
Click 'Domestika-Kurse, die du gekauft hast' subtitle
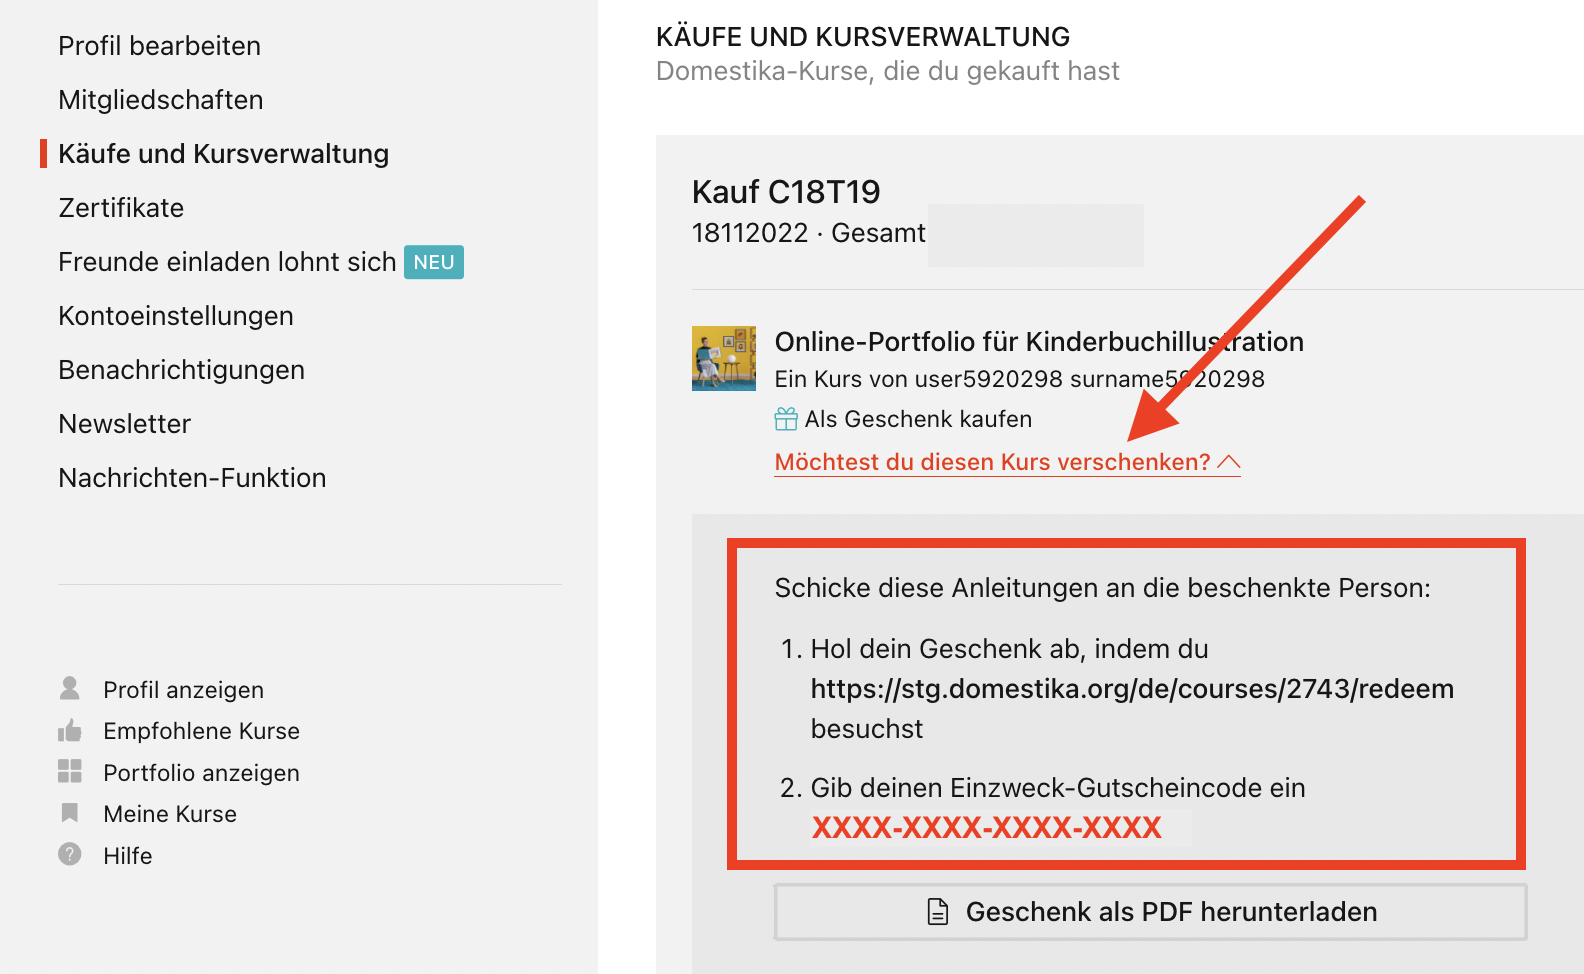(x=888, y=71)
